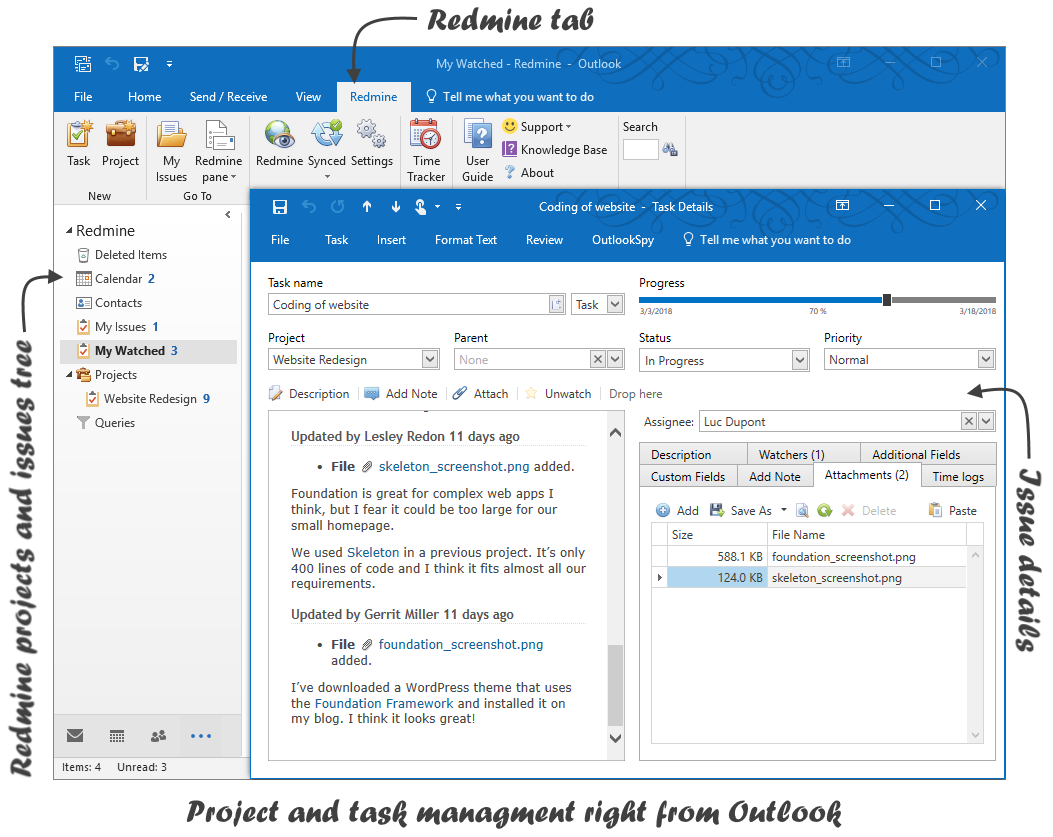Create a new Task from the ribbon
This screenshot has height=837, width=1053.
pyautogui.click(x=79, y=143)
